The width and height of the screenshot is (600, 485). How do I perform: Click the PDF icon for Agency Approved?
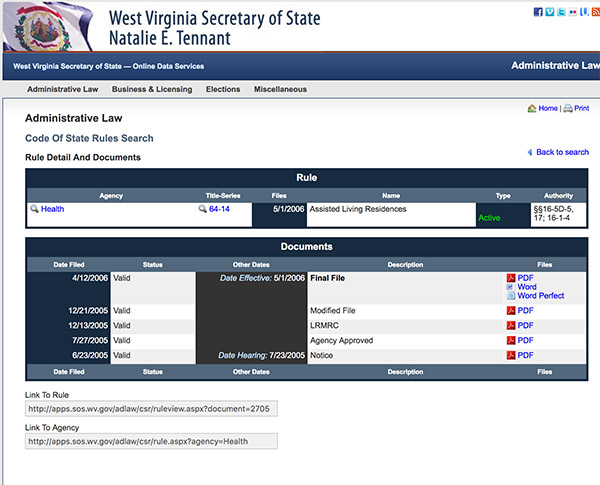[511, 340]
